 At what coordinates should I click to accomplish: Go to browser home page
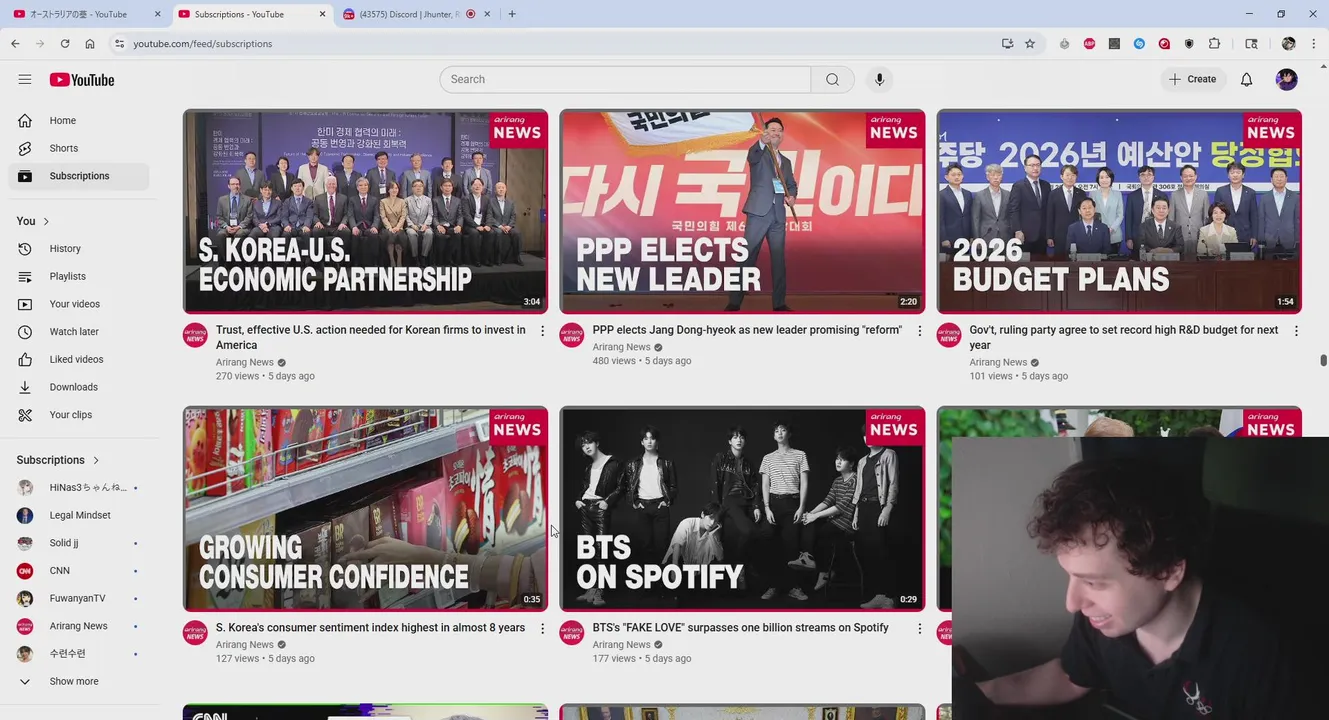coord(90,44)
